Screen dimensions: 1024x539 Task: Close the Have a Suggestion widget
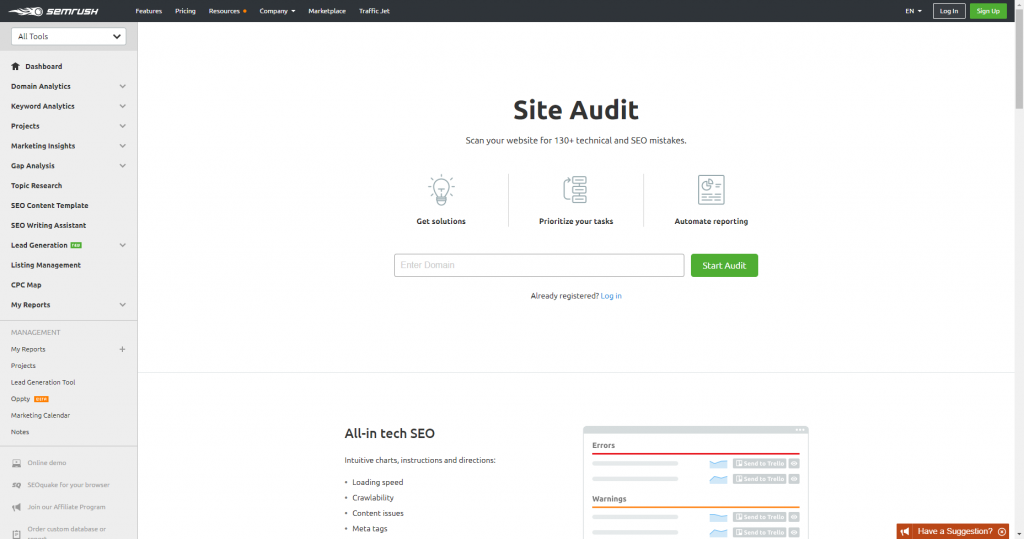tap(1002, 531)
